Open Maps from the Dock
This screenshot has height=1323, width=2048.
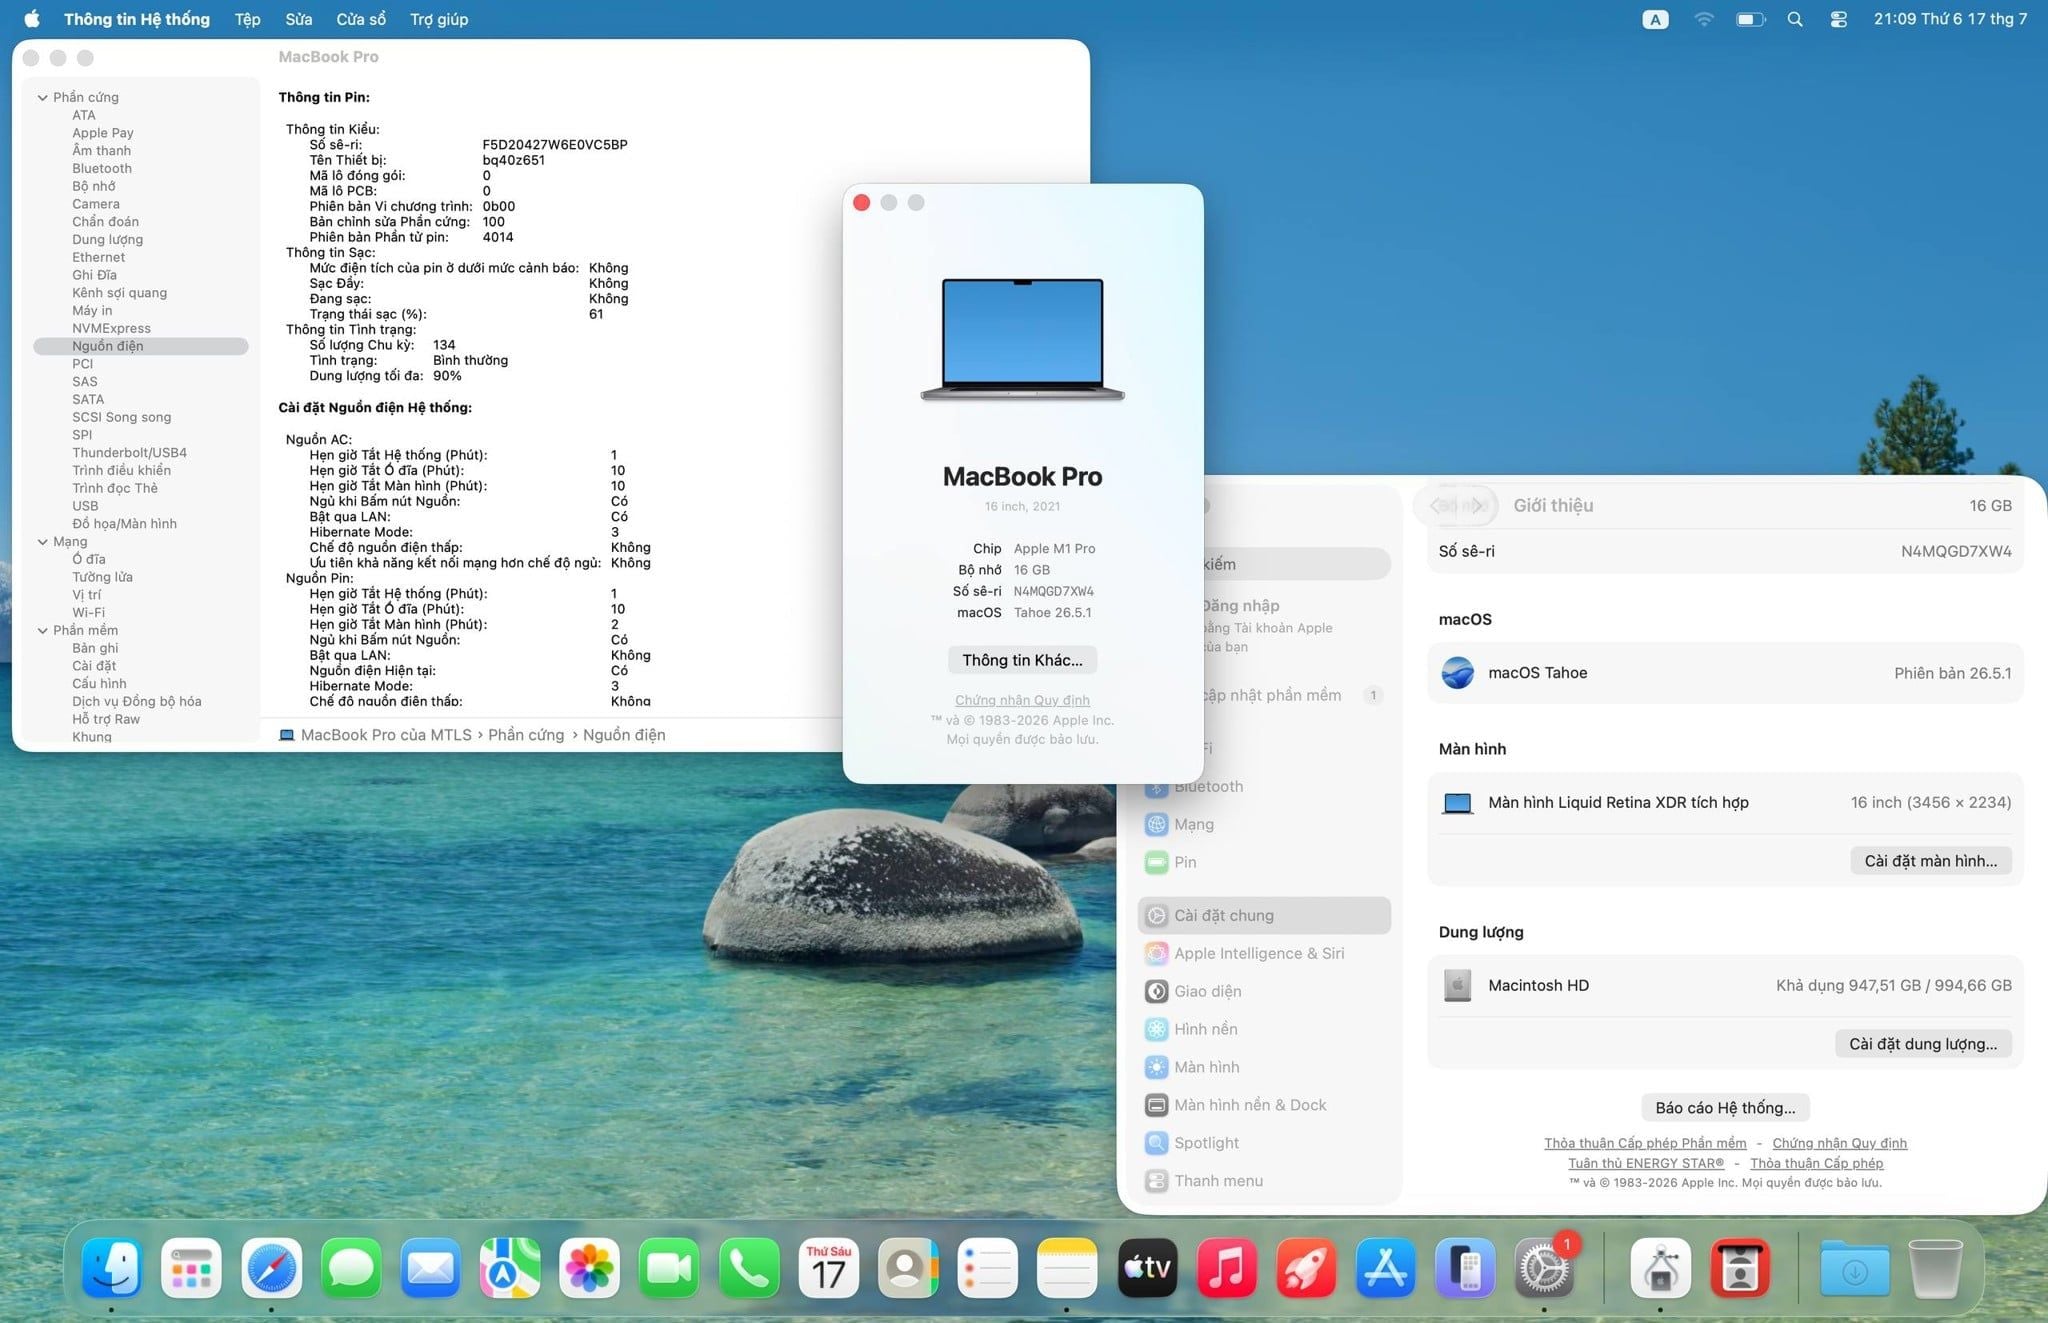click(x=510, y=1268)
